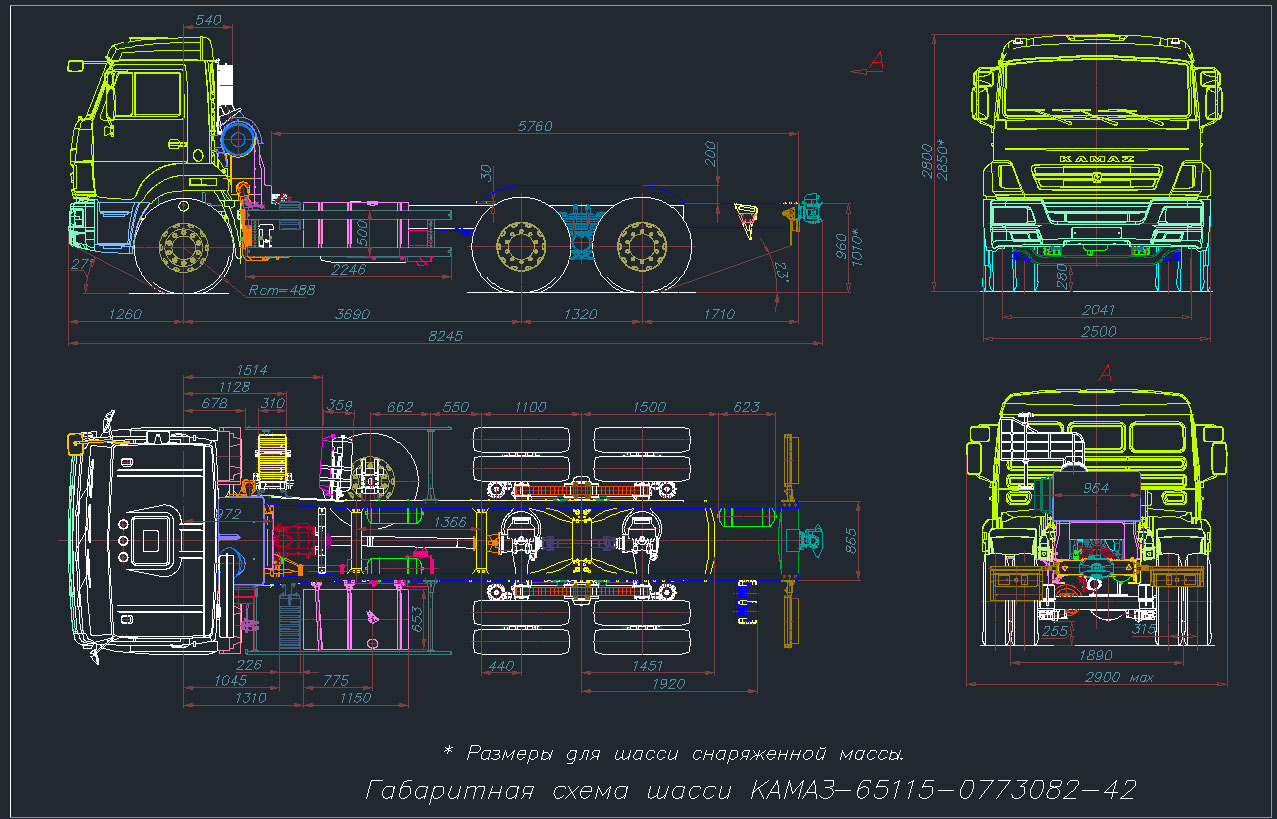Screen dimensions: 1277x819
Task: Click the dimension value 1366
Action: [452, 522]
